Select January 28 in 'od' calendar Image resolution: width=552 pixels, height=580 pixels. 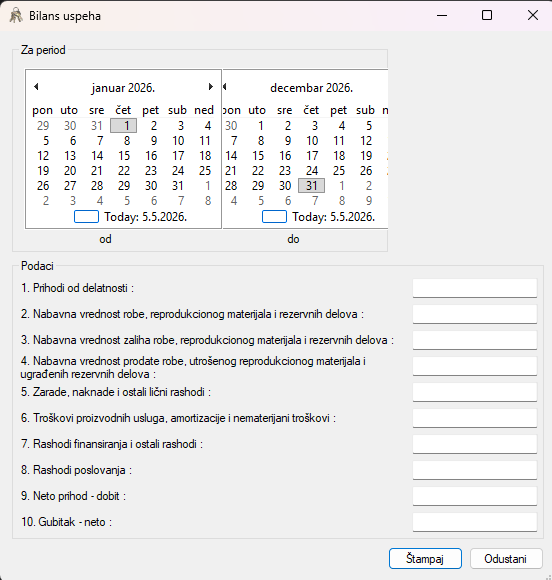tap(97, 186)
